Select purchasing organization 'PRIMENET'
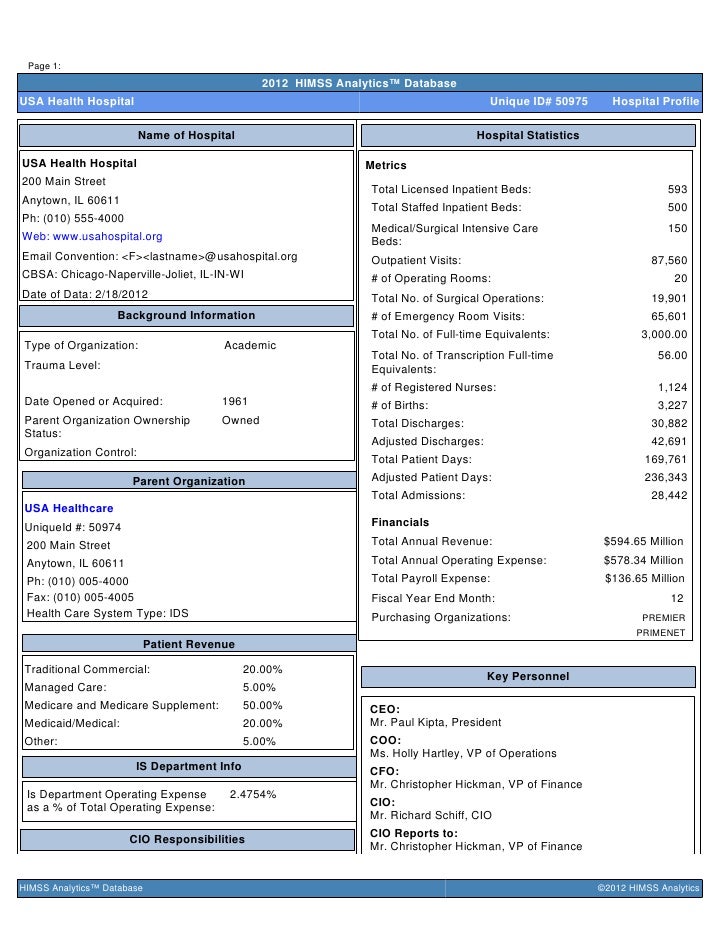This screenshot has height=942, width=728. [x=661, y=633]
